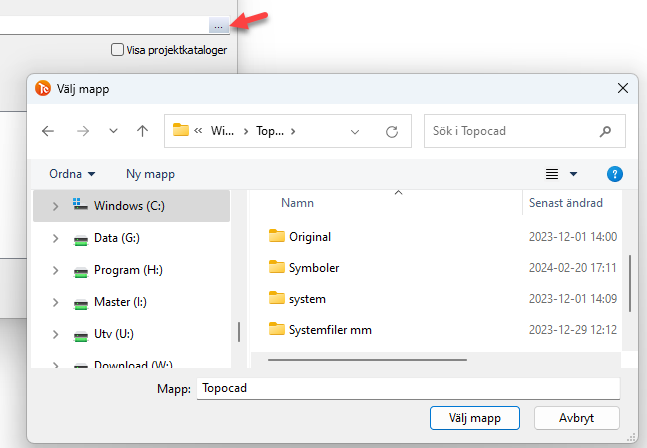
Task: Click the Sök i Topocad search field
Action: pos(510,131)
